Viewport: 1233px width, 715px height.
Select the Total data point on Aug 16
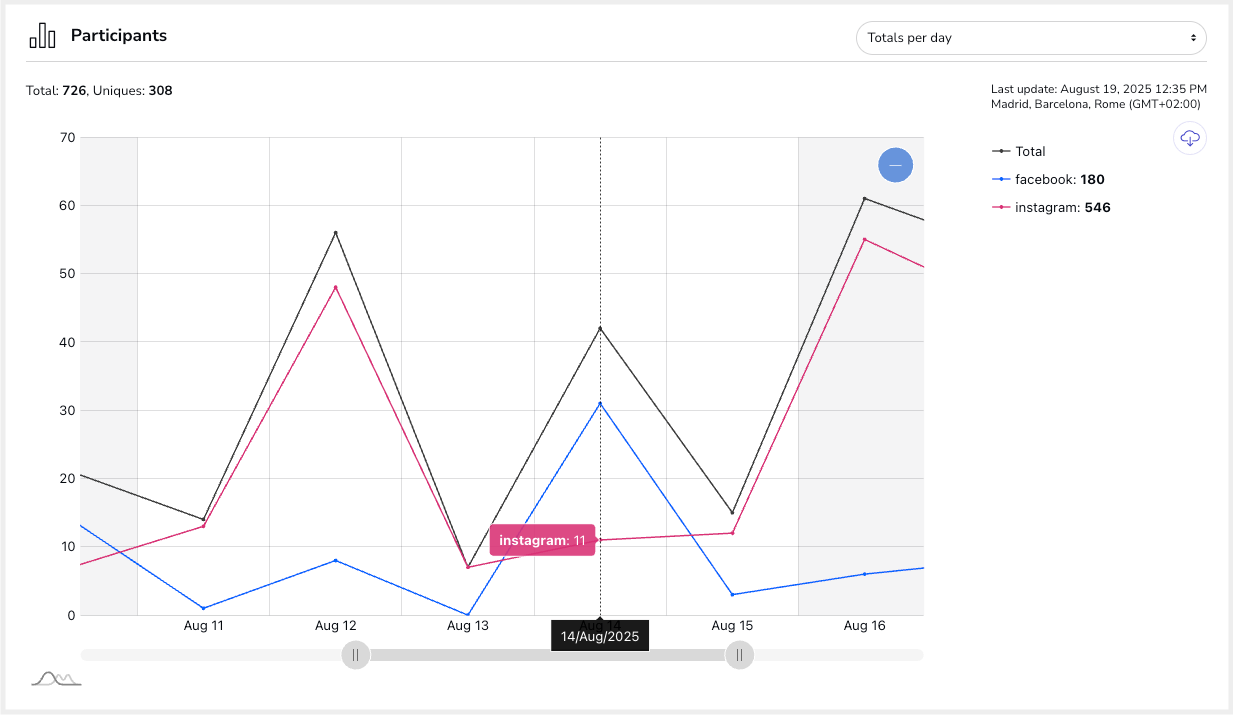click(864, 198)
